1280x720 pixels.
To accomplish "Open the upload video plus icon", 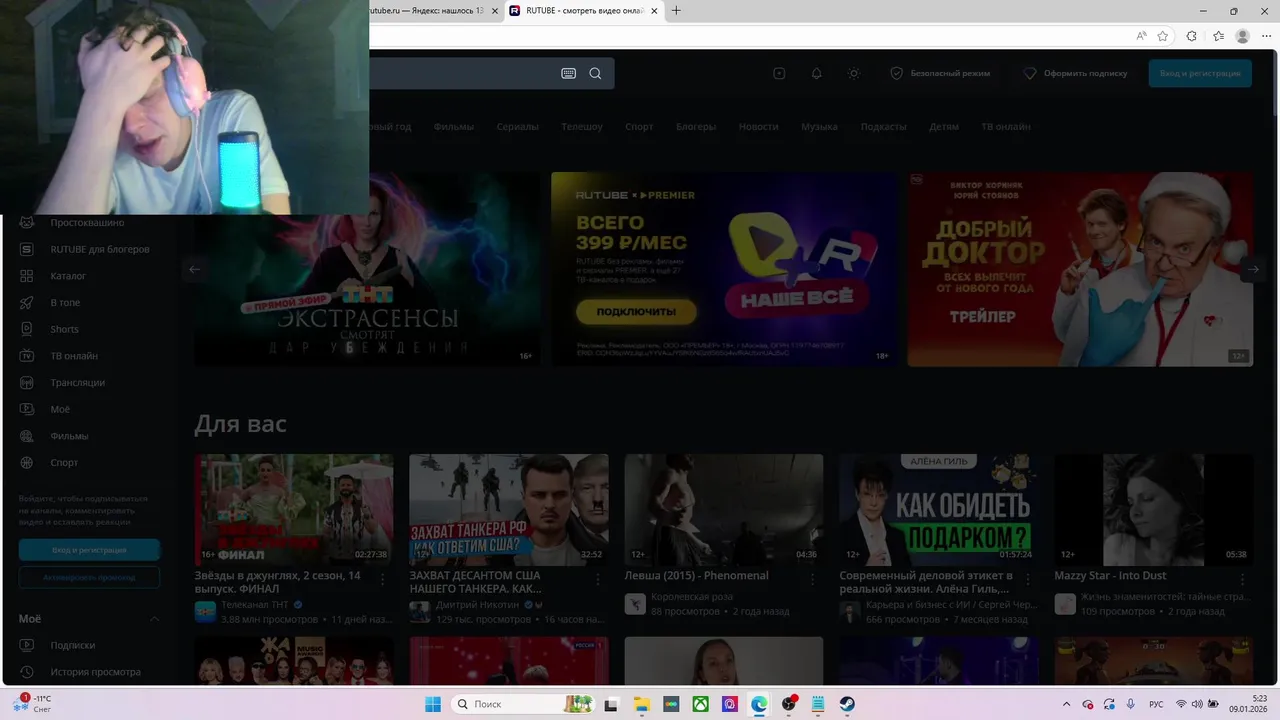I will pyautogui.click(x=779, y=73).
